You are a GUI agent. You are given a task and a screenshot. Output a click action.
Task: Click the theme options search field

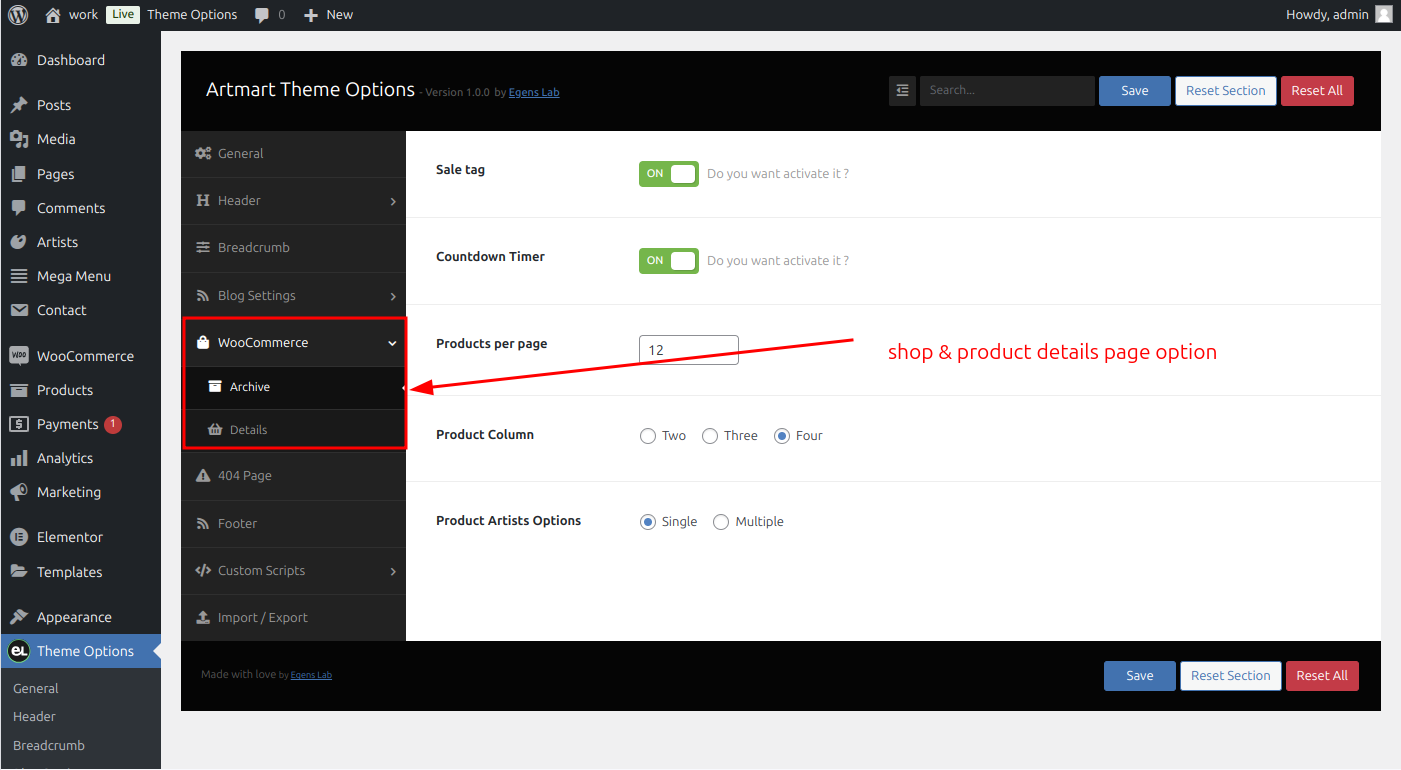pyautogui.click(x=1007, y=90)
